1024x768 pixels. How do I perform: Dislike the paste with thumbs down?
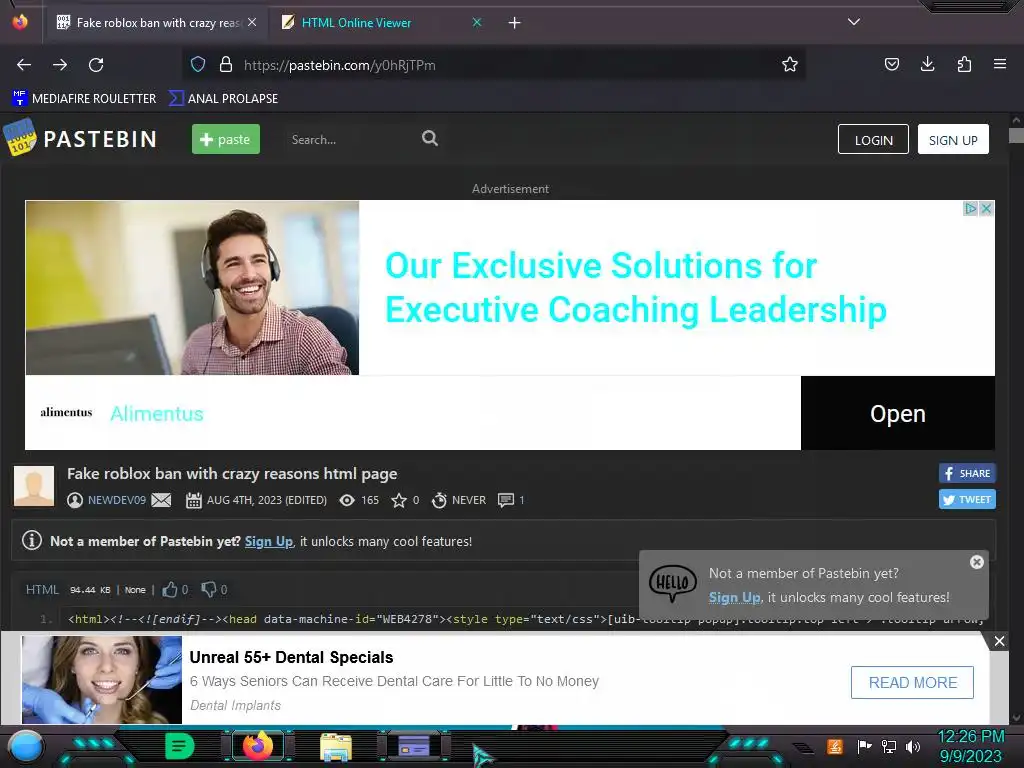[208, 590]
